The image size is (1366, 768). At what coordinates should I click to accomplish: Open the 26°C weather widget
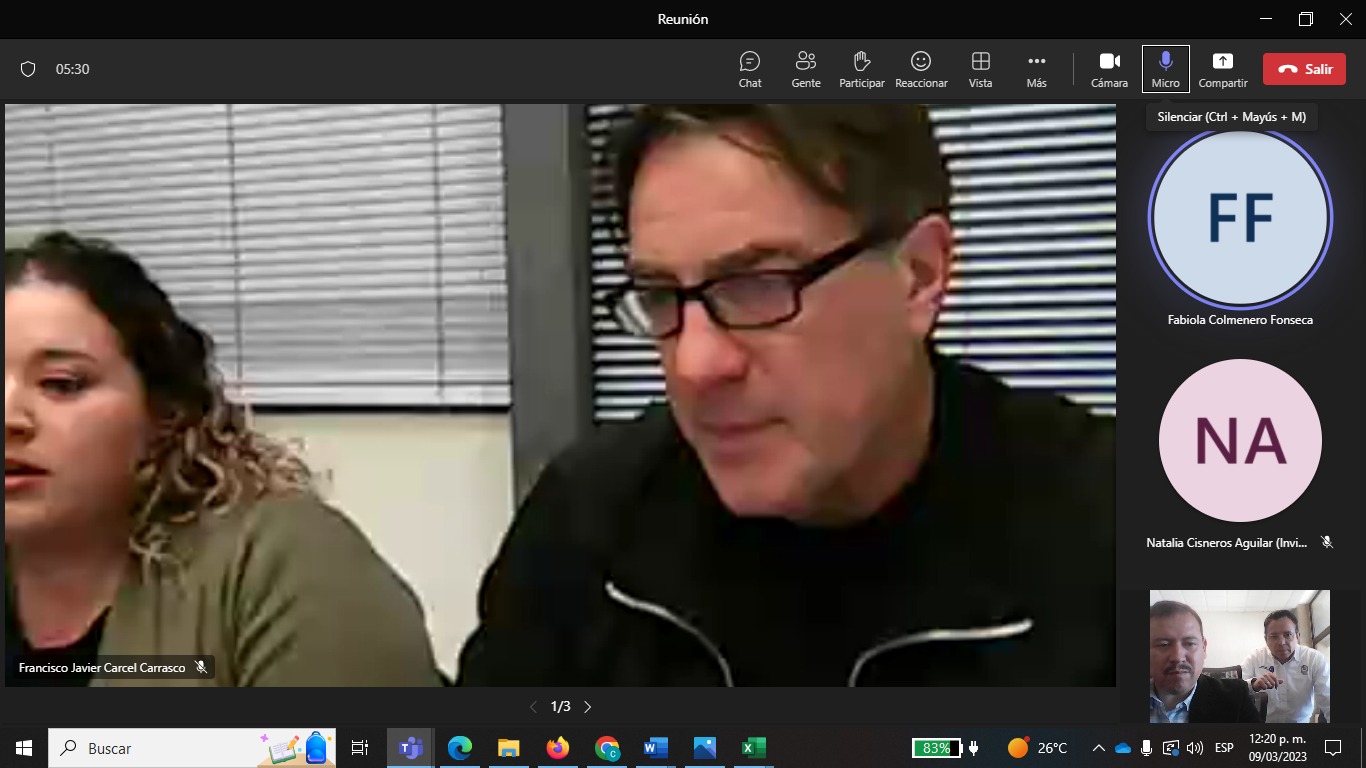click(1038, 748)
